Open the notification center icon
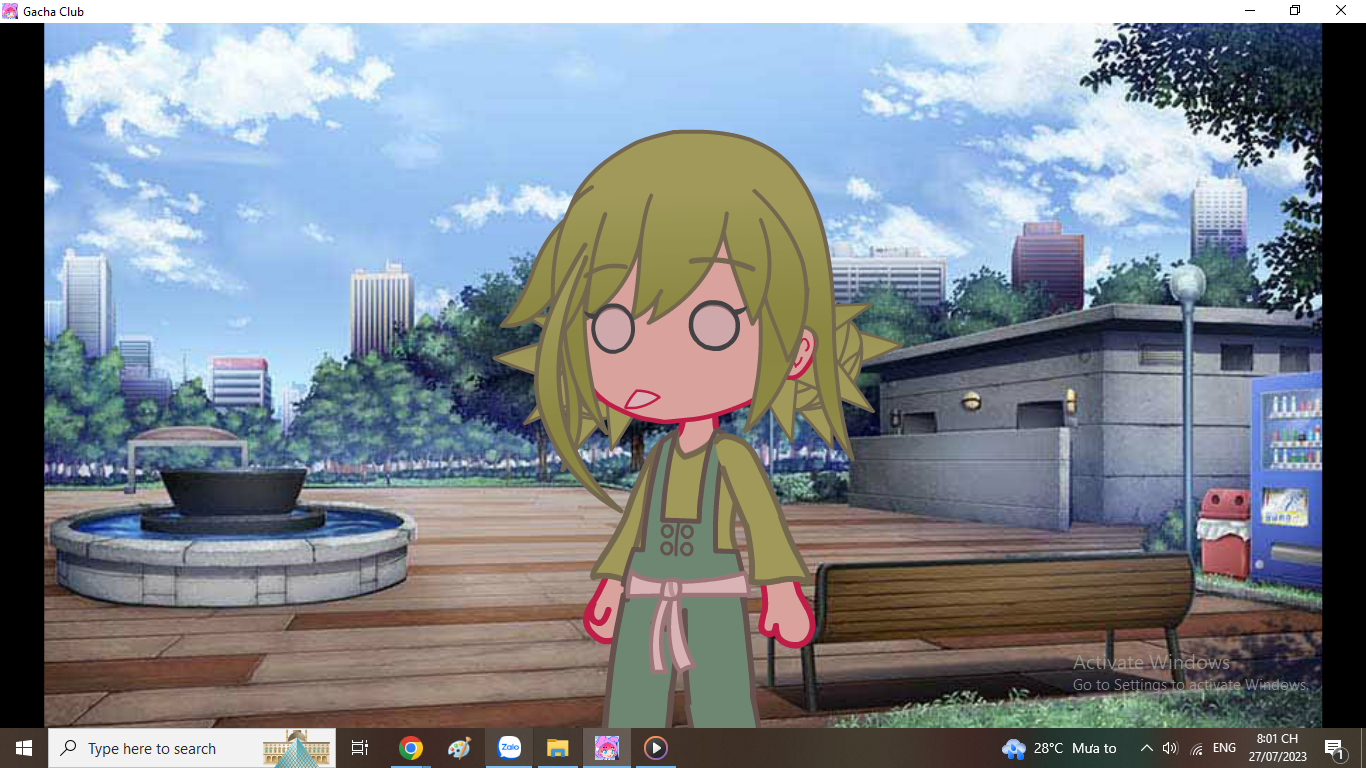This screenshot has width=1366, height=768. tap(1333, 748)
